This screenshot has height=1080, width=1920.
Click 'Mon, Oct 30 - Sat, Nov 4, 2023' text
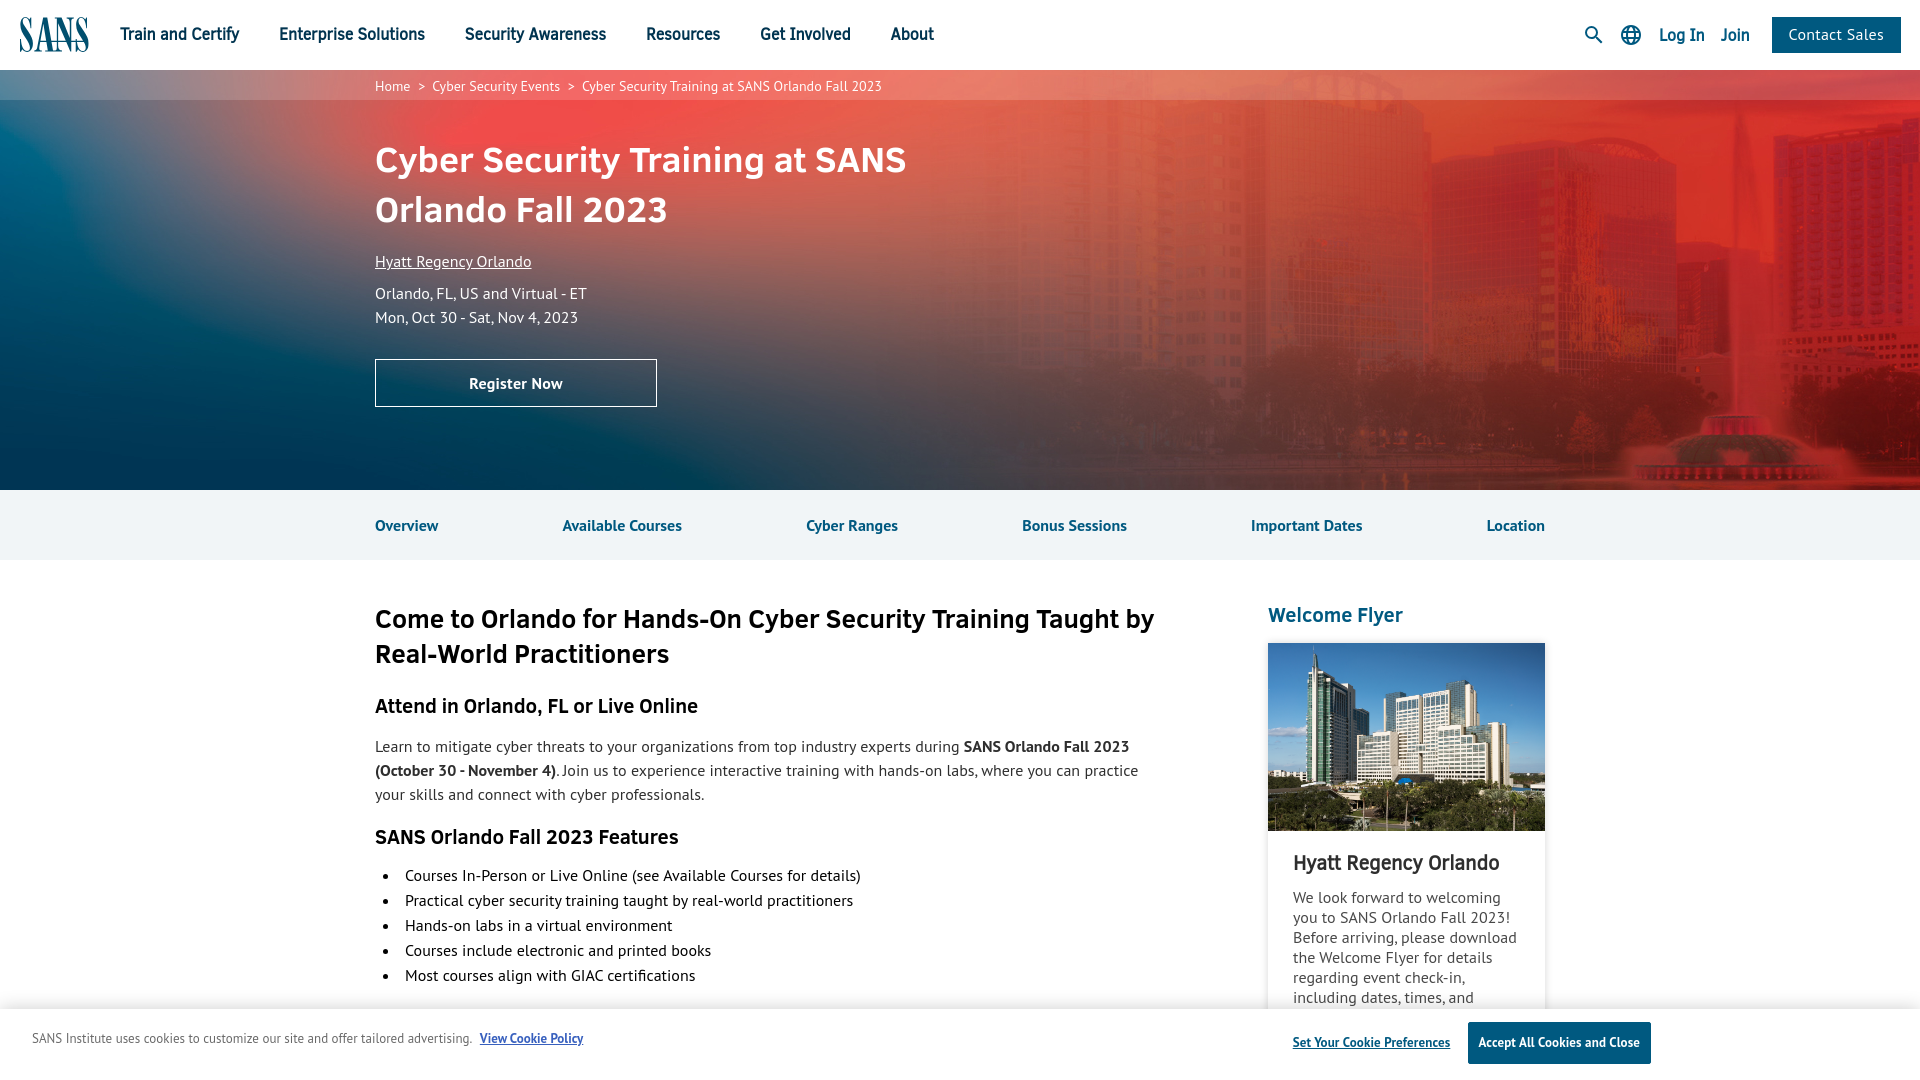(x=476, y=317)
